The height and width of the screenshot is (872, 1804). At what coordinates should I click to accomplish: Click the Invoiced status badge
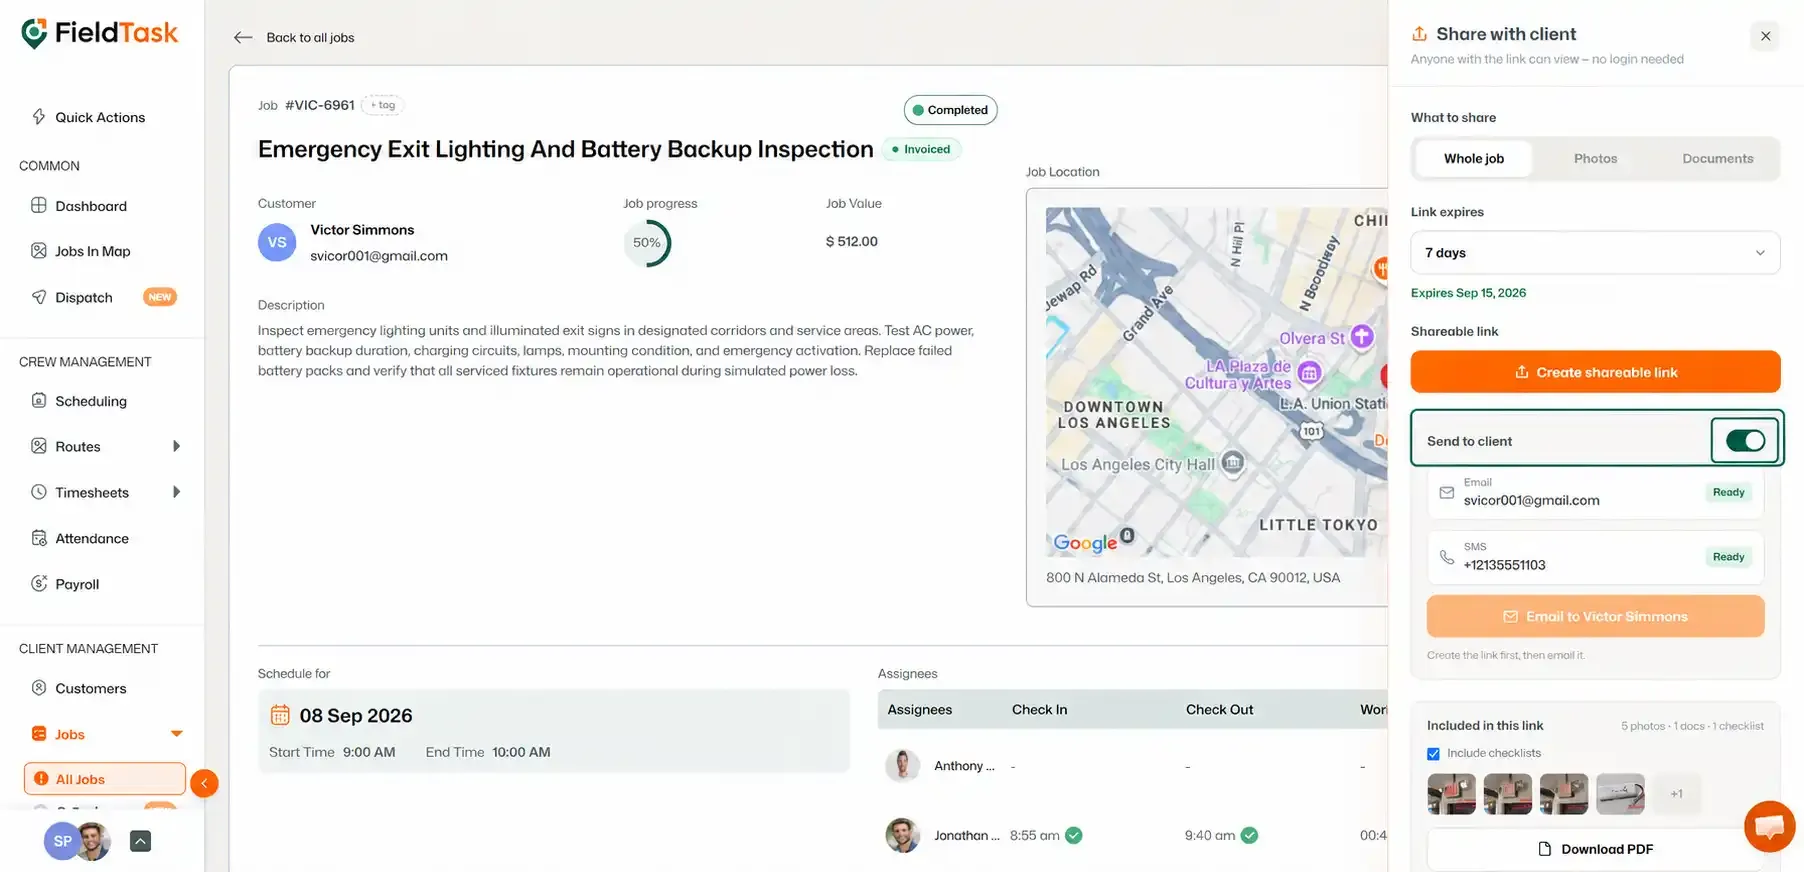921,149
